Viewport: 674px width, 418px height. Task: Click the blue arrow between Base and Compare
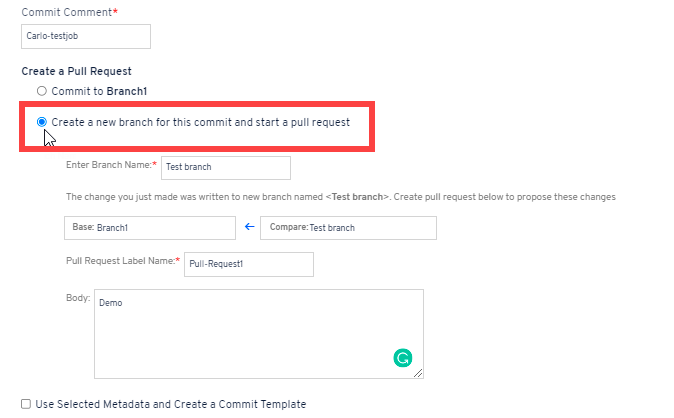tap(249, 227)
